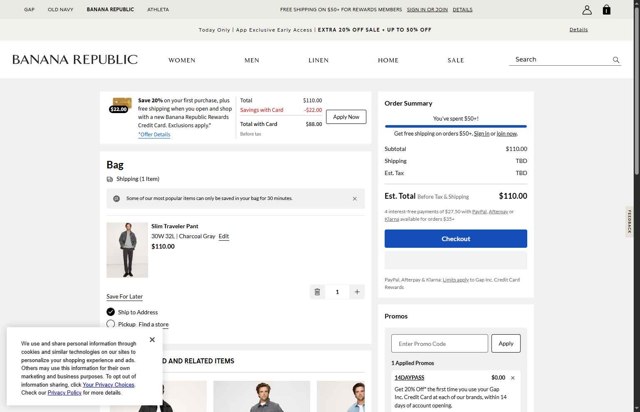Open the SALE menu
The height and width of the screenshot is (412, 640).
456,60
